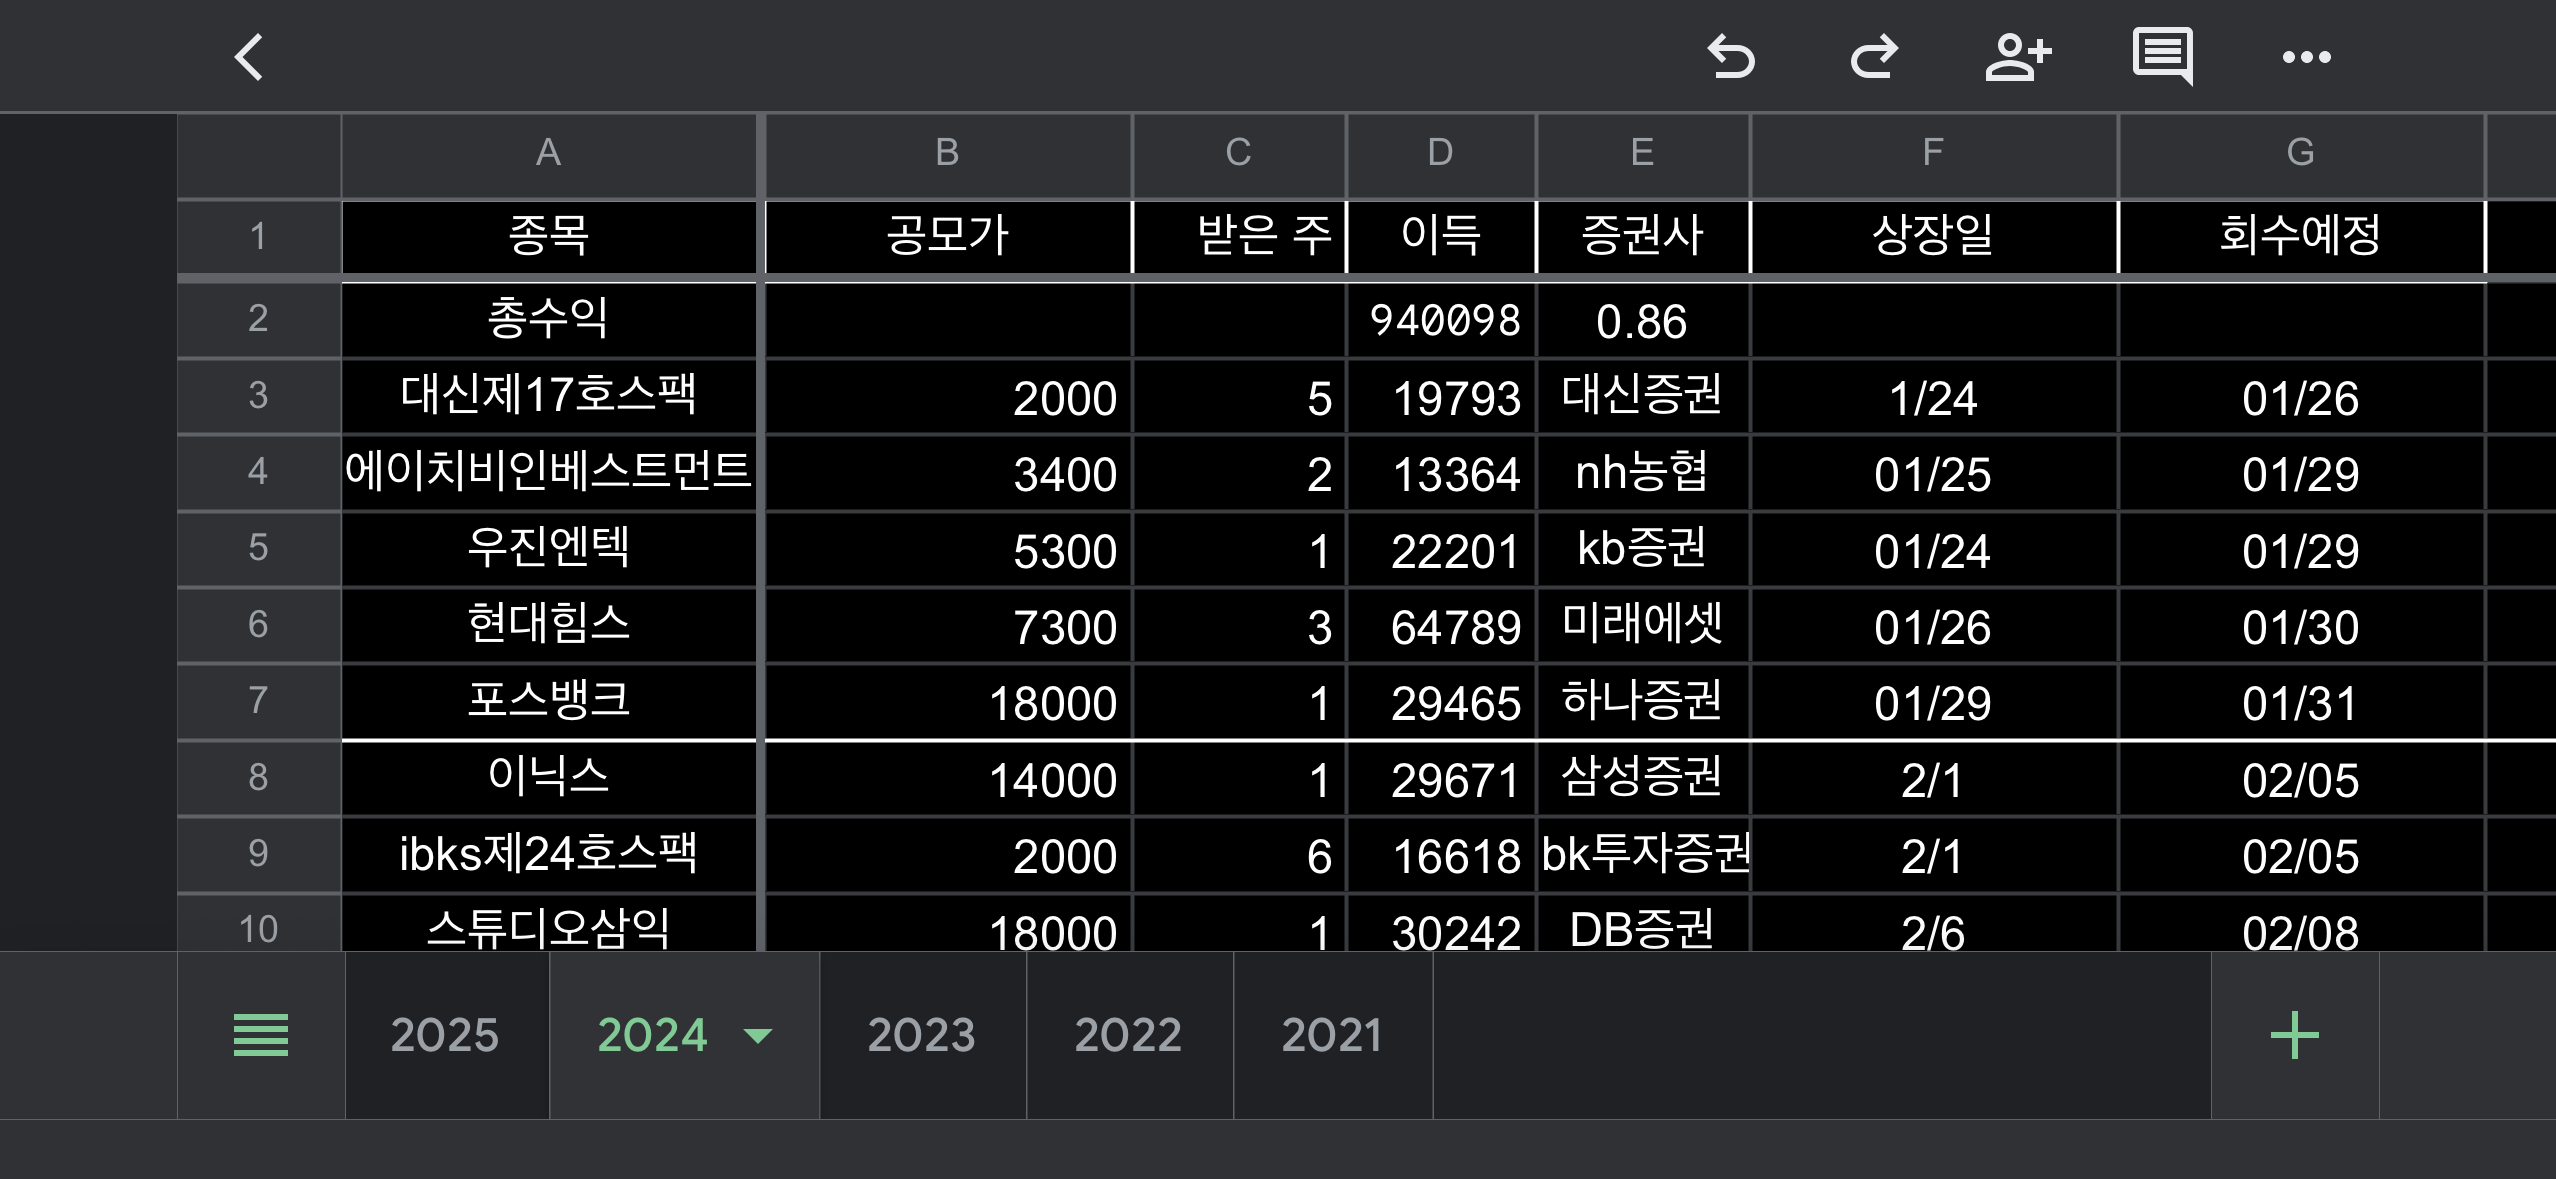Select the 현대힘스 cell
This screenshot has height=1179, width=2556.
click(548, 625)
